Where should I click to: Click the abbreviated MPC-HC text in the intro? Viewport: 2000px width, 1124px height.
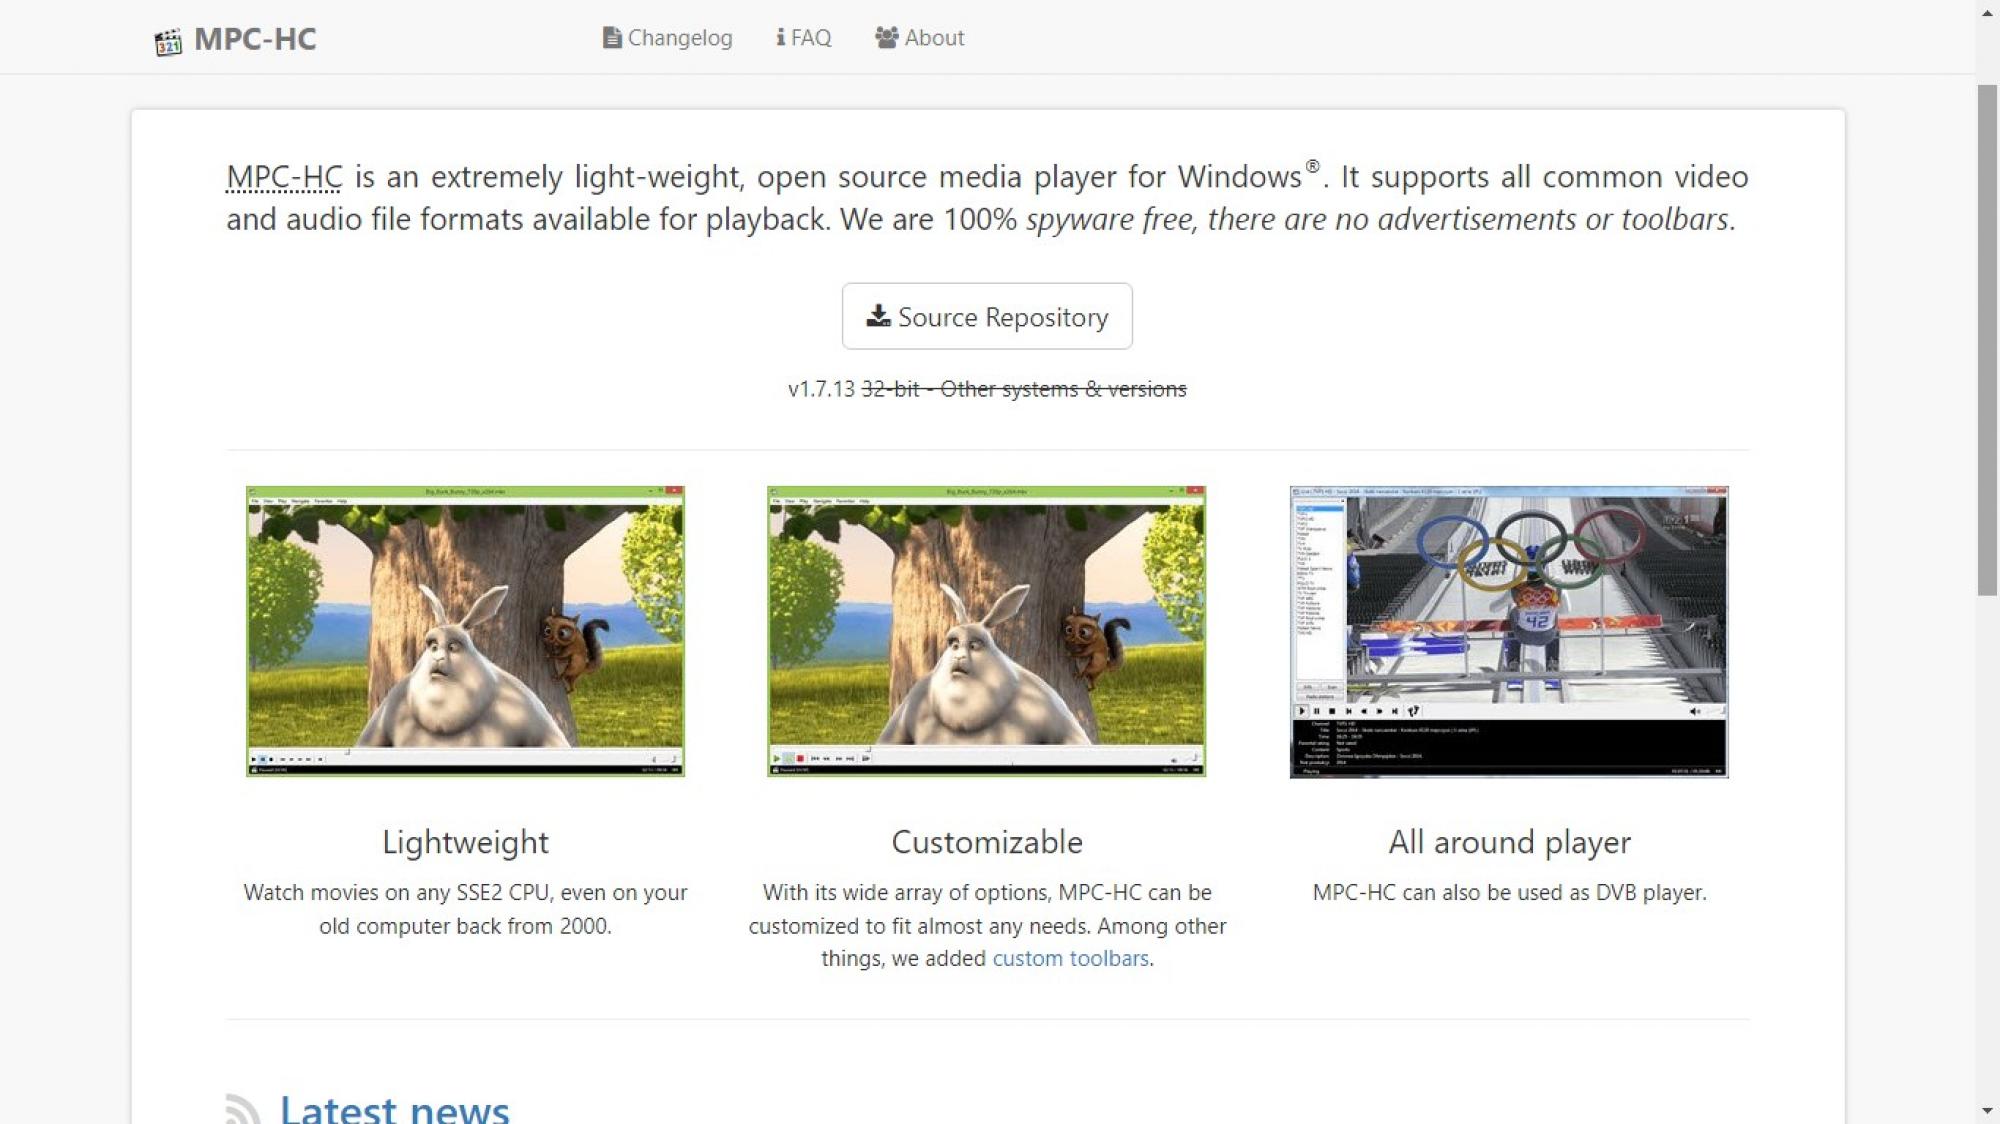pyautogui.click(x=284, y=177)
